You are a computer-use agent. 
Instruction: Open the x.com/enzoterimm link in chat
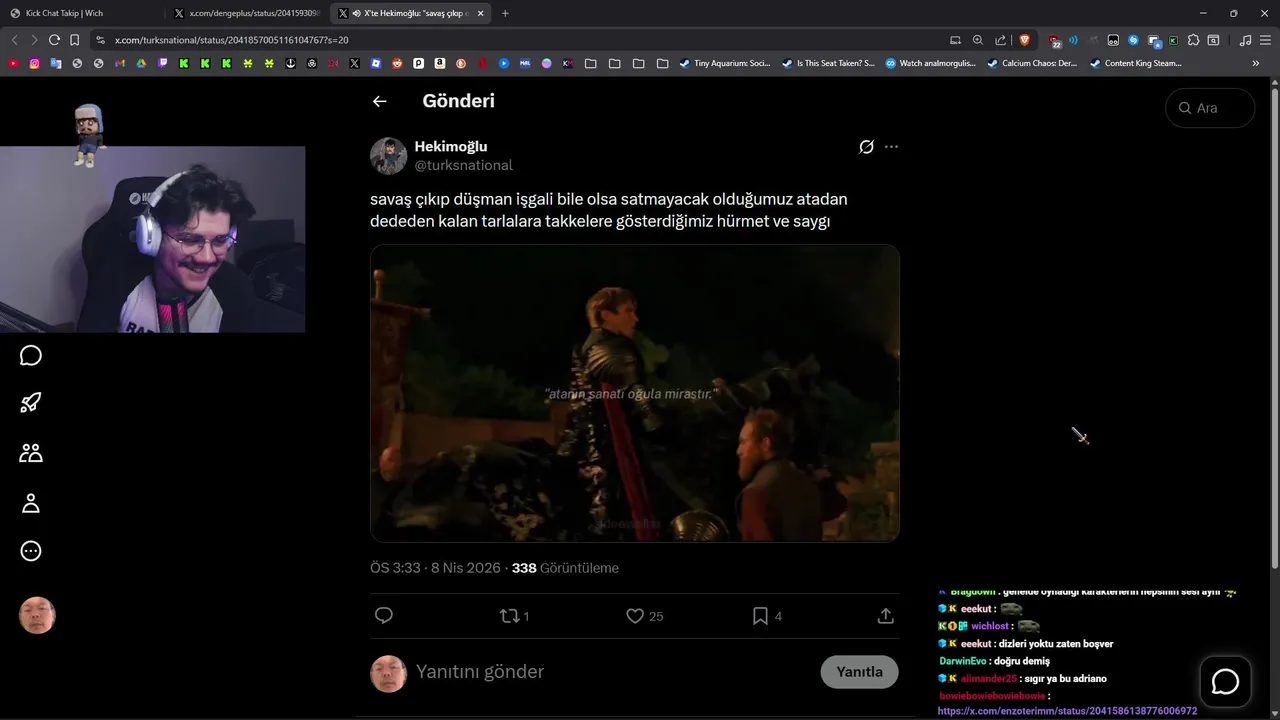pos(1067,711)
